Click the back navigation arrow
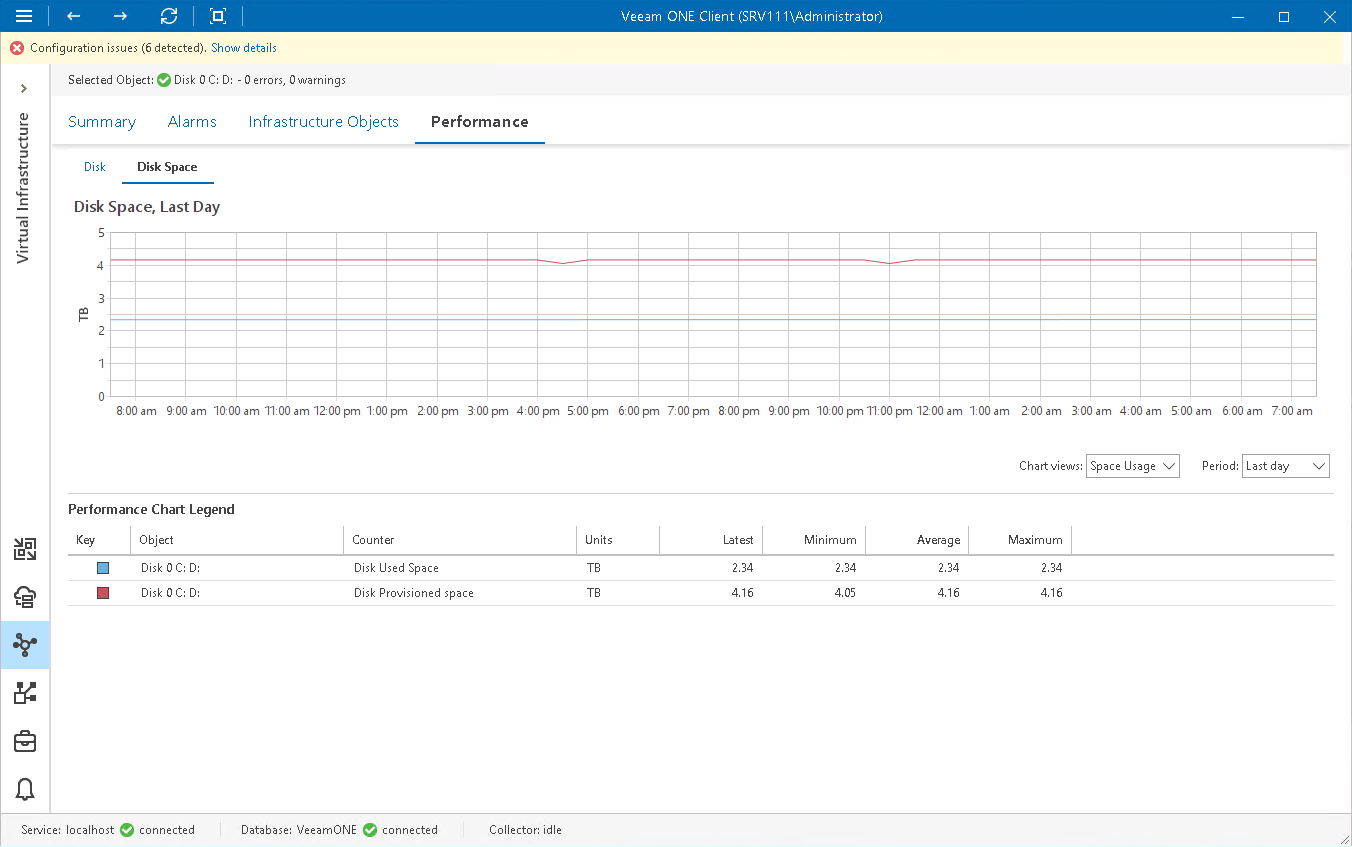This screenshot has width=1352, height=847. tap(73, 16)
